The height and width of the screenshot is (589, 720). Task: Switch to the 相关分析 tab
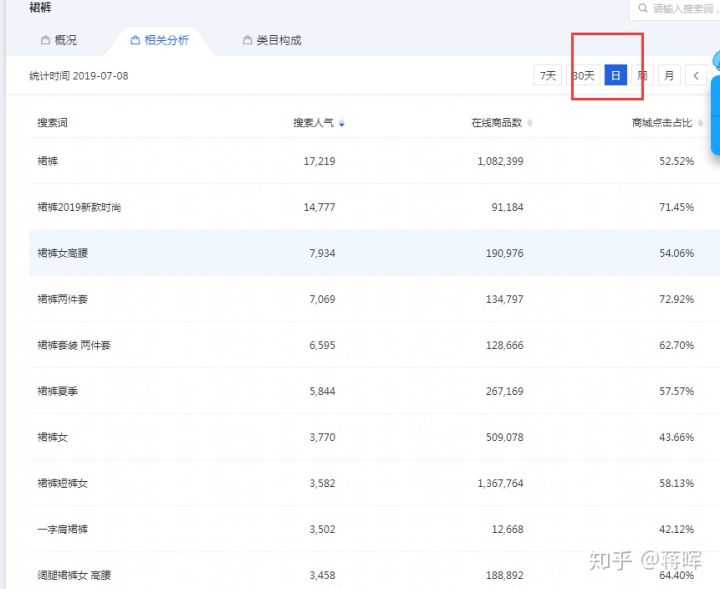pyautogui.click(x=159, y=40)
